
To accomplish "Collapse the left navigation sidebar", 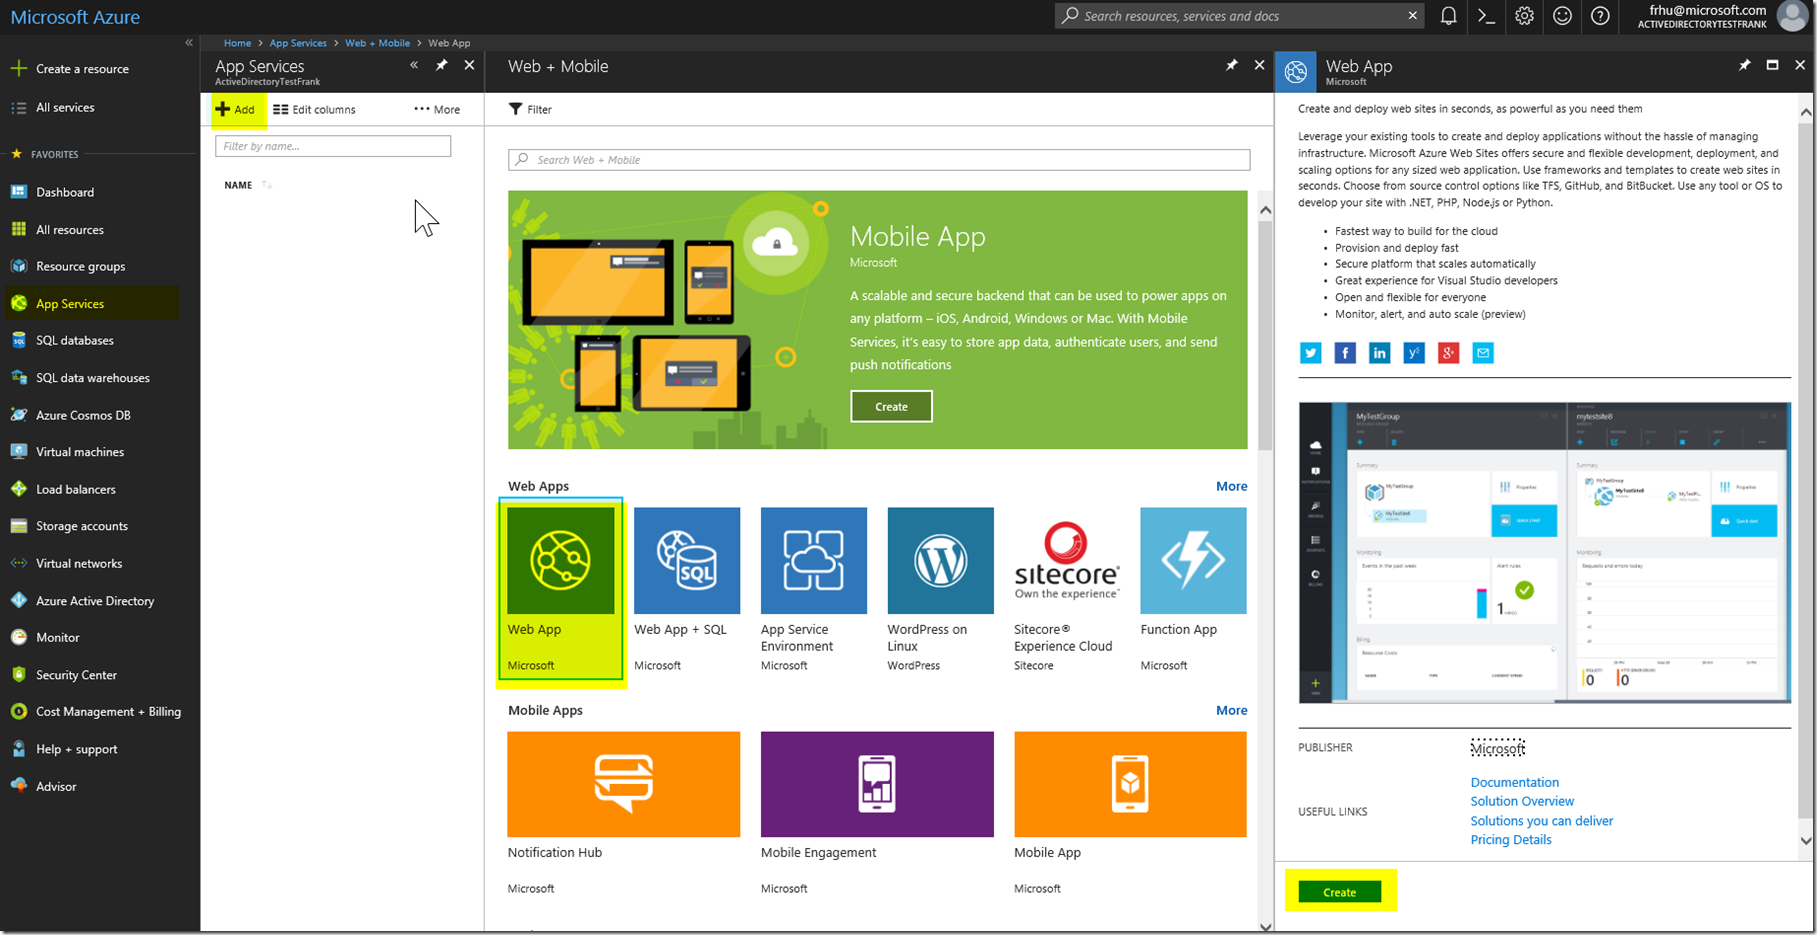I will (x=188, y=43).
